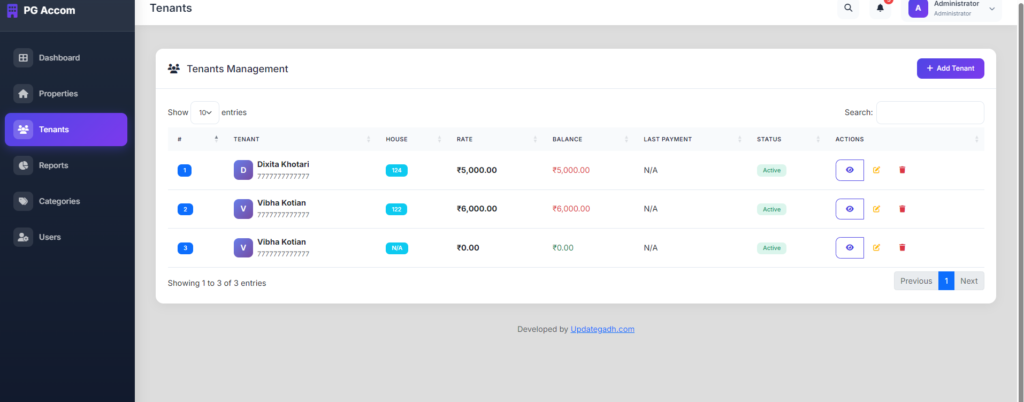Image resolution: width=1024 pixels, height=402 pixels.
Task: Click the V avatar in row 2
Action: click(x=243, y=209)
